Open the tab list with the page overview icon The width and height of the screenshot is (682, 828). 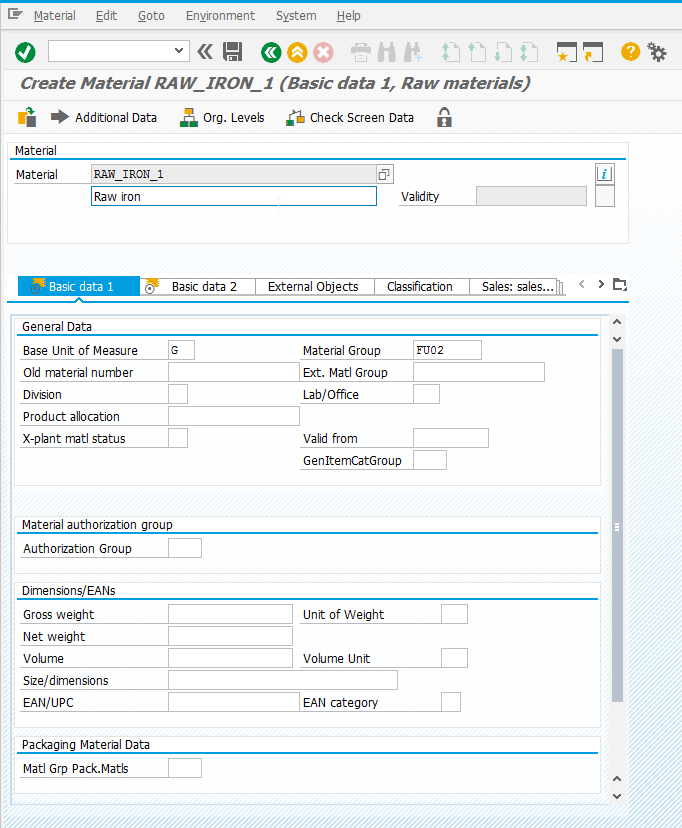pos(619,284)
